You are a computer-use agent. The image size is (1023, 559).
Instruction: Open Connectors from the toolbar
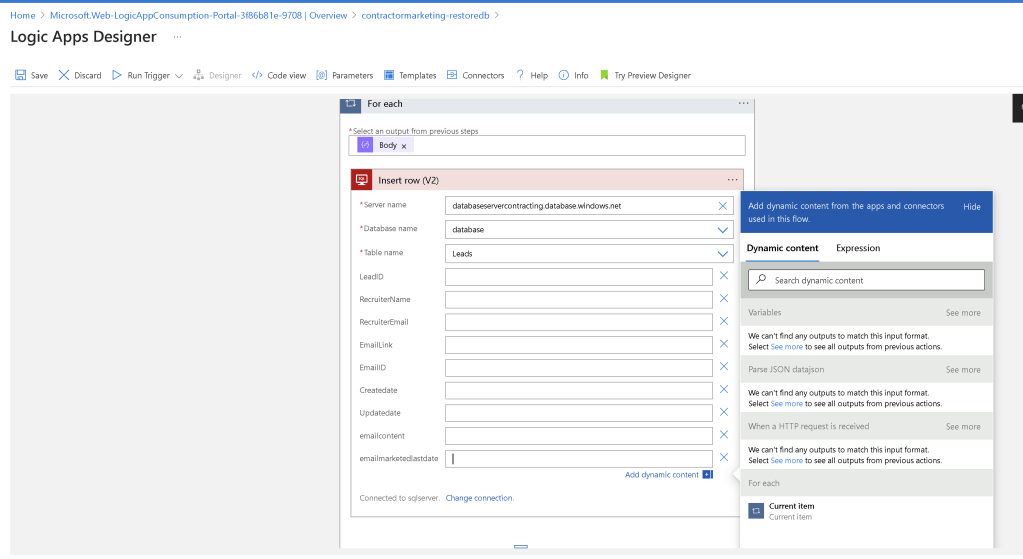click(x=476, y=76)
